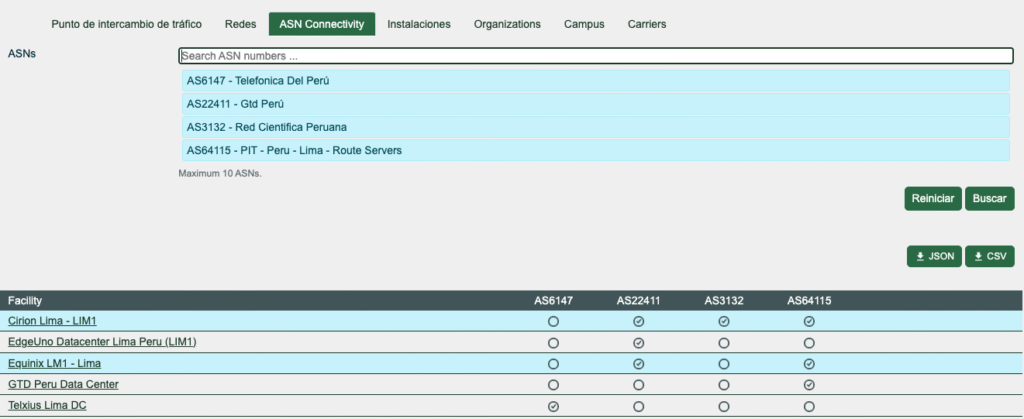Screen dimensions: 1024x419
Task: Click AS64115 check icon for Cirion Lima
Action: [809, 321]
